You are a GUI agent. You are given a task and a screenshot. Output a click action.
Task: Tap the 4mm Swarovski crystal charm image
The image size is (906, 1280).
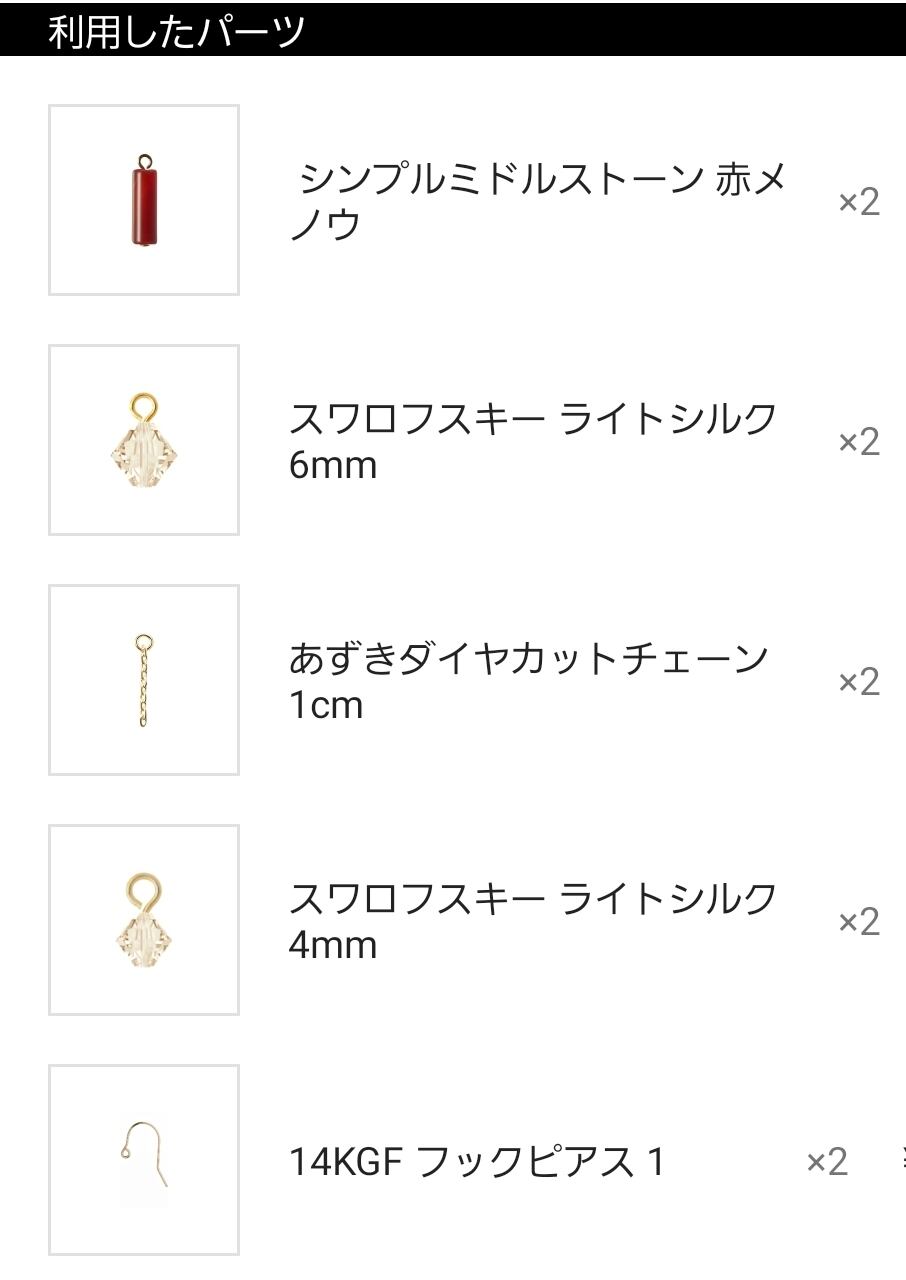click(x=144, y=920)
